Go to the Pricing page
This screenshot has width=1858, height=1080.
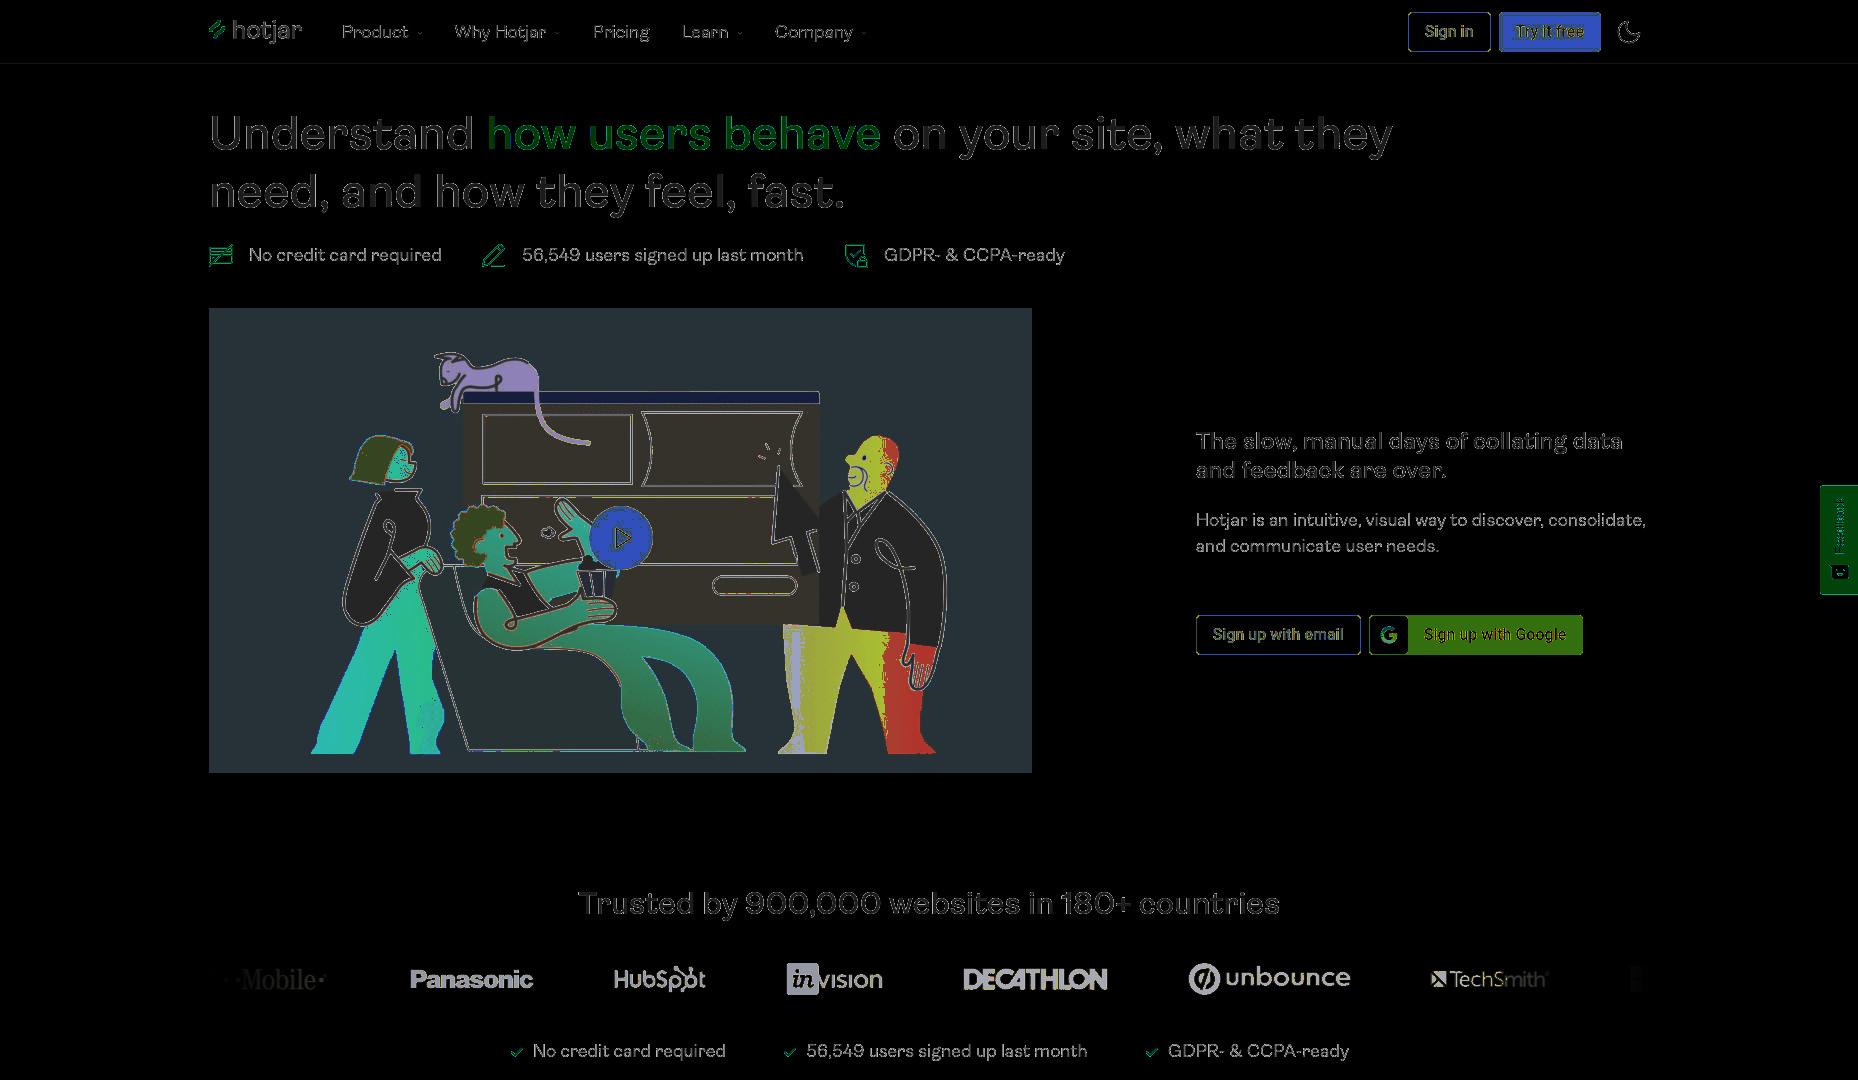[x=621, y=32]
